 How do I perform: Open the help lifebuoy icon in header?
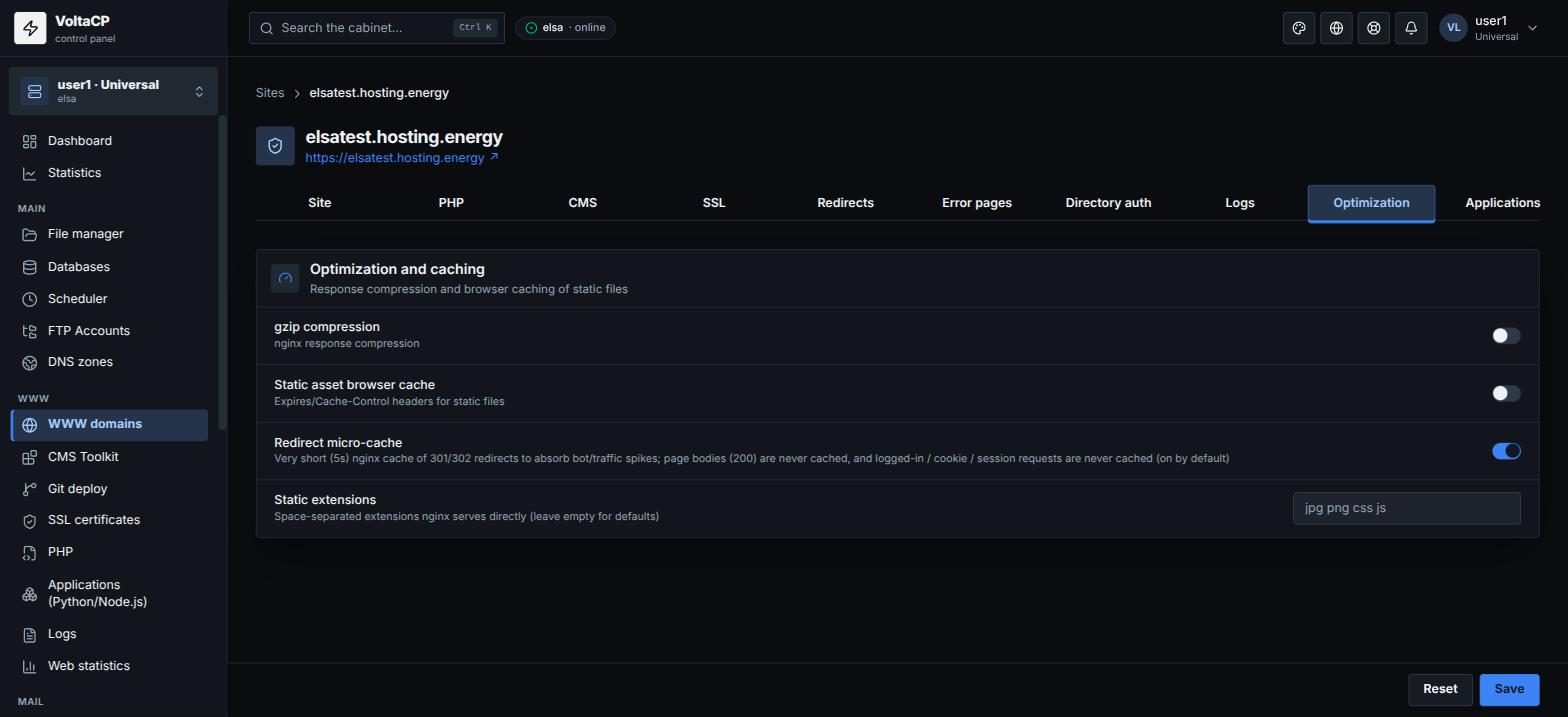[x=1374, y=28]
